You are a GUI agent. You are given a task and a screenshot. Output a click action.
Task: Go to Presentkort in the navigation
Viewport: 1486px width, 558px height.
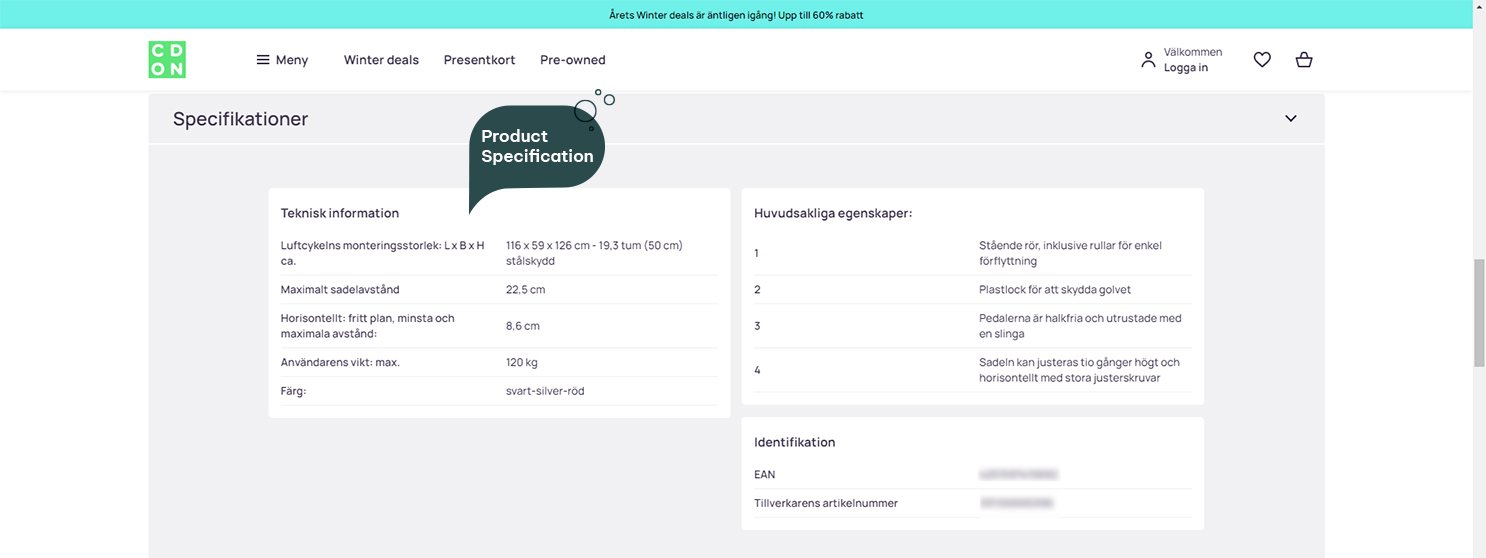pyautogui.click(x=479, y=60)
